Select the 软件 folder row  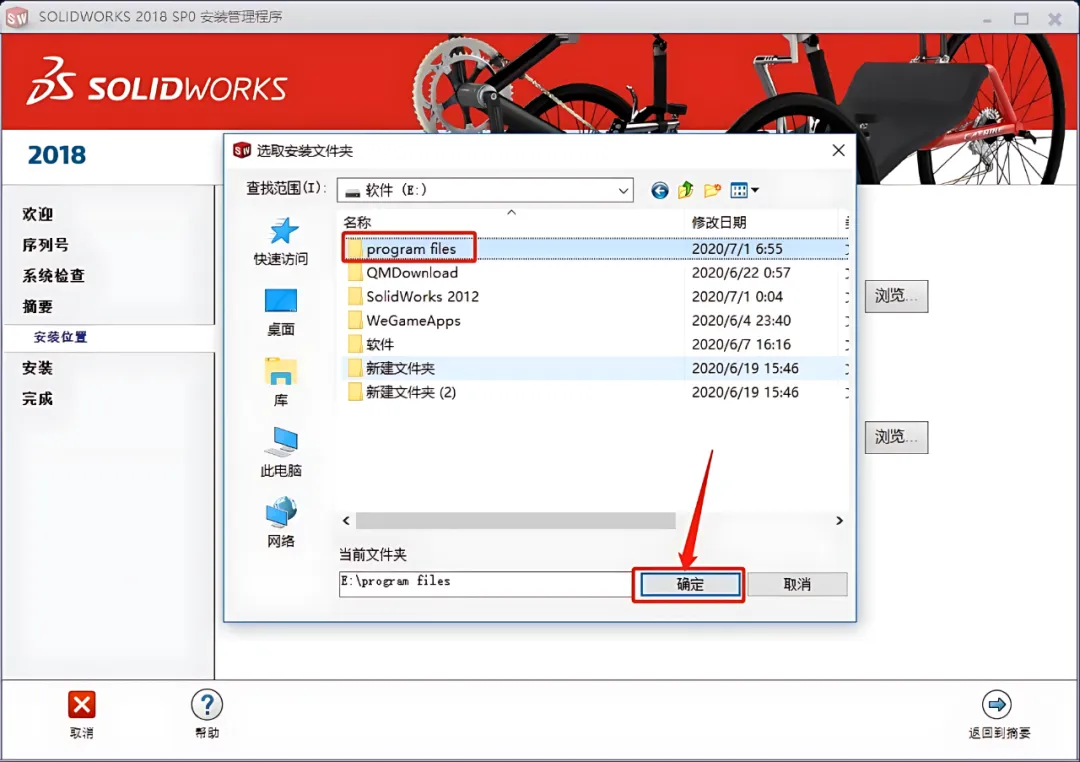point(594,344)
